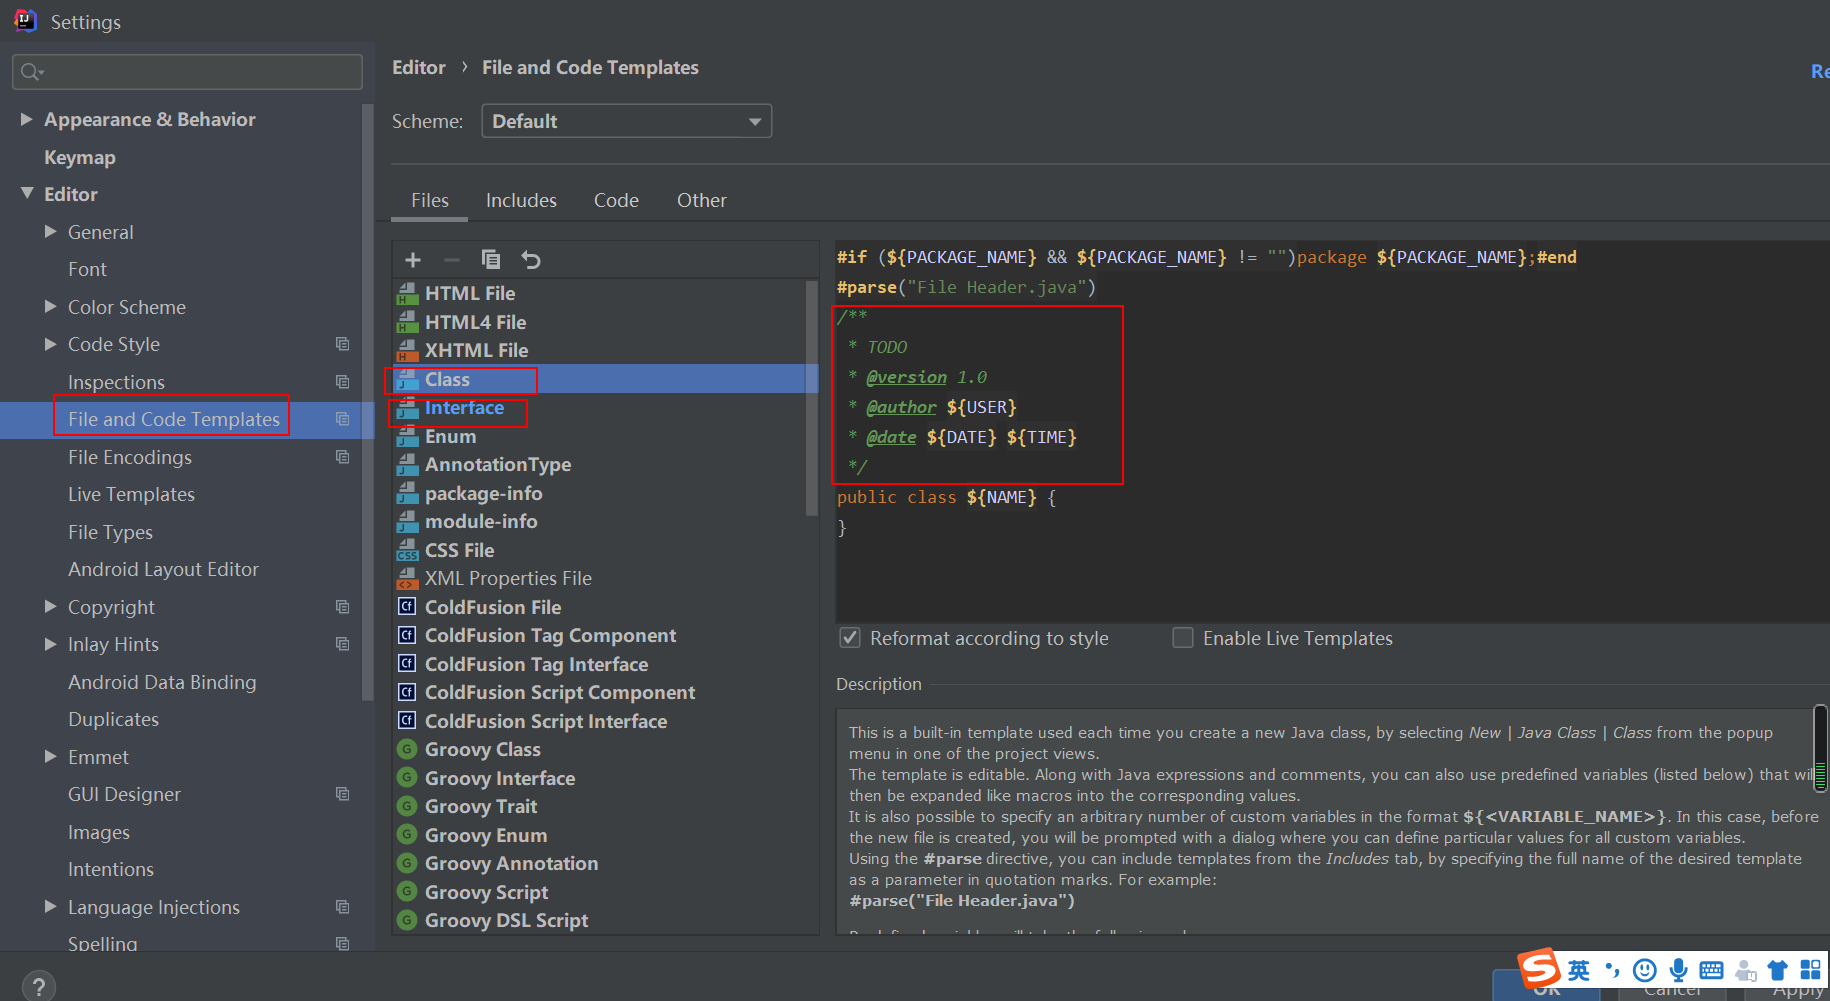This screenshot has width=1830, height=1001.
Task: Enable Live Templates checkbox
Action: pyautogui.click(x=1183, y=638)
